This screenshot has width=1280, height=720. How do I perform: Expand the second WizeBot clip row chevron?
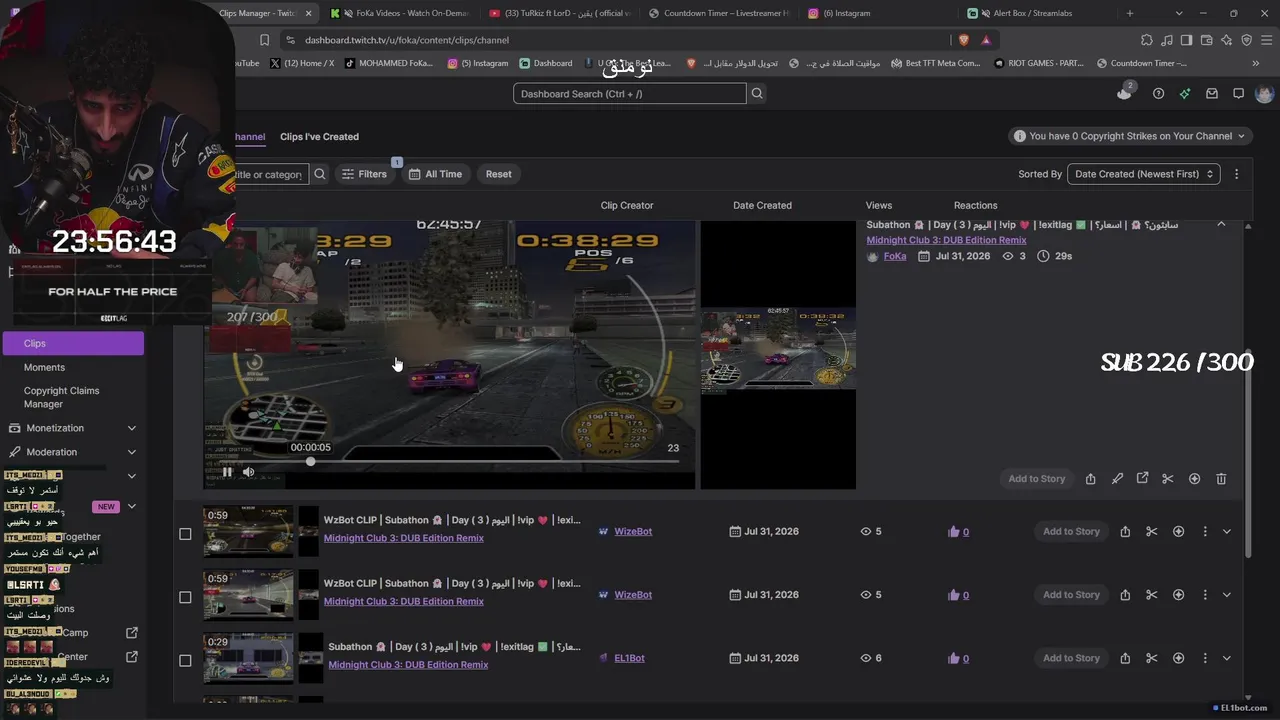1227,595
